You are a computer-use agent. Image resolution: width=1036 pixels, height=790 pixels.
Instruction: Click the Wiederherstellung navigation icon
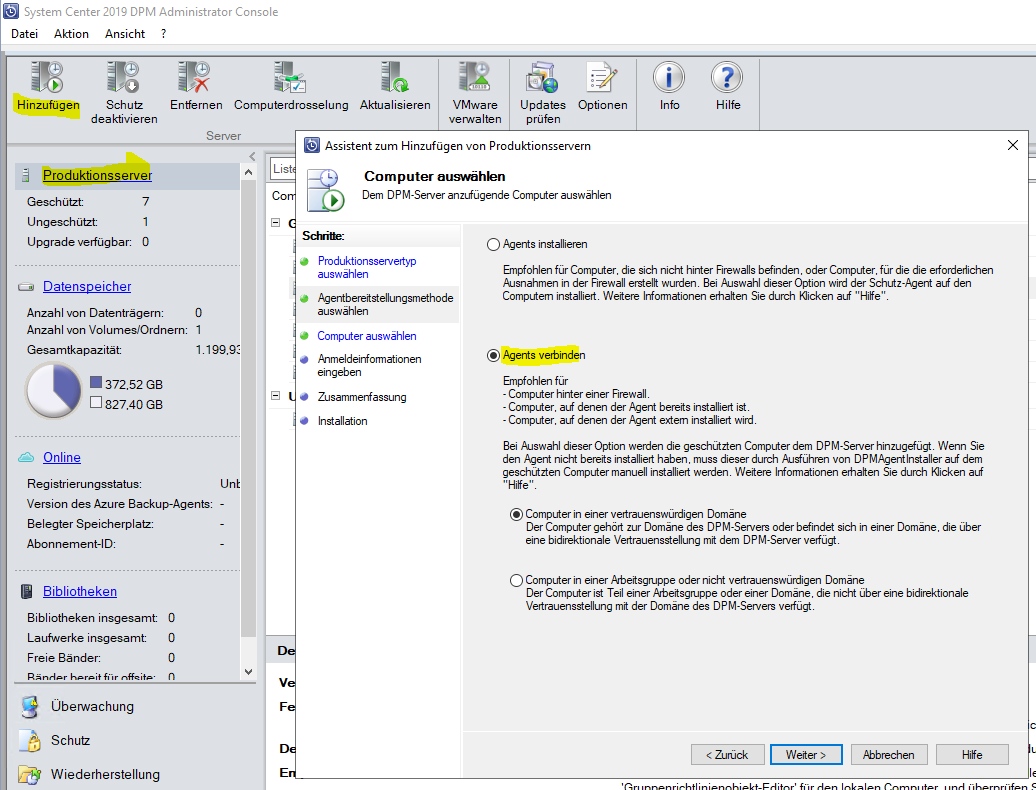click(30, 774)
